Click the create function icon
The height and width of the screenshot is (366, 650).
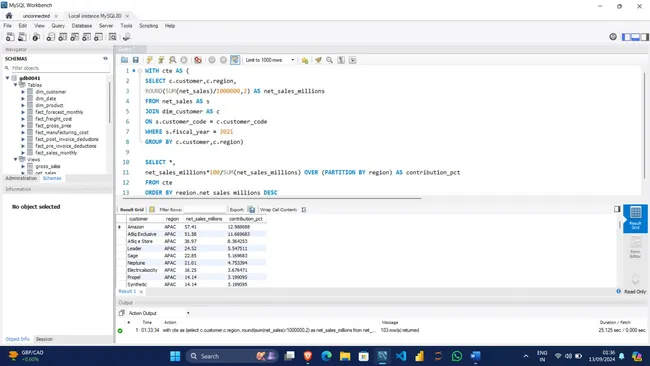(98, 37)
